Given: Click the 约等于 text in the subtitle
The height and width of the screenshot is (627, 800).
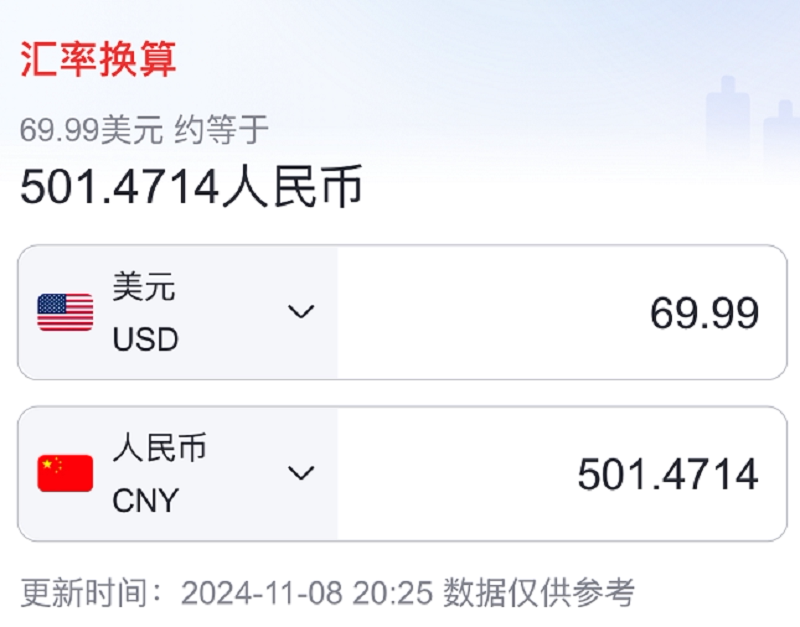Looking at the screenshot, I should (222, 130).
